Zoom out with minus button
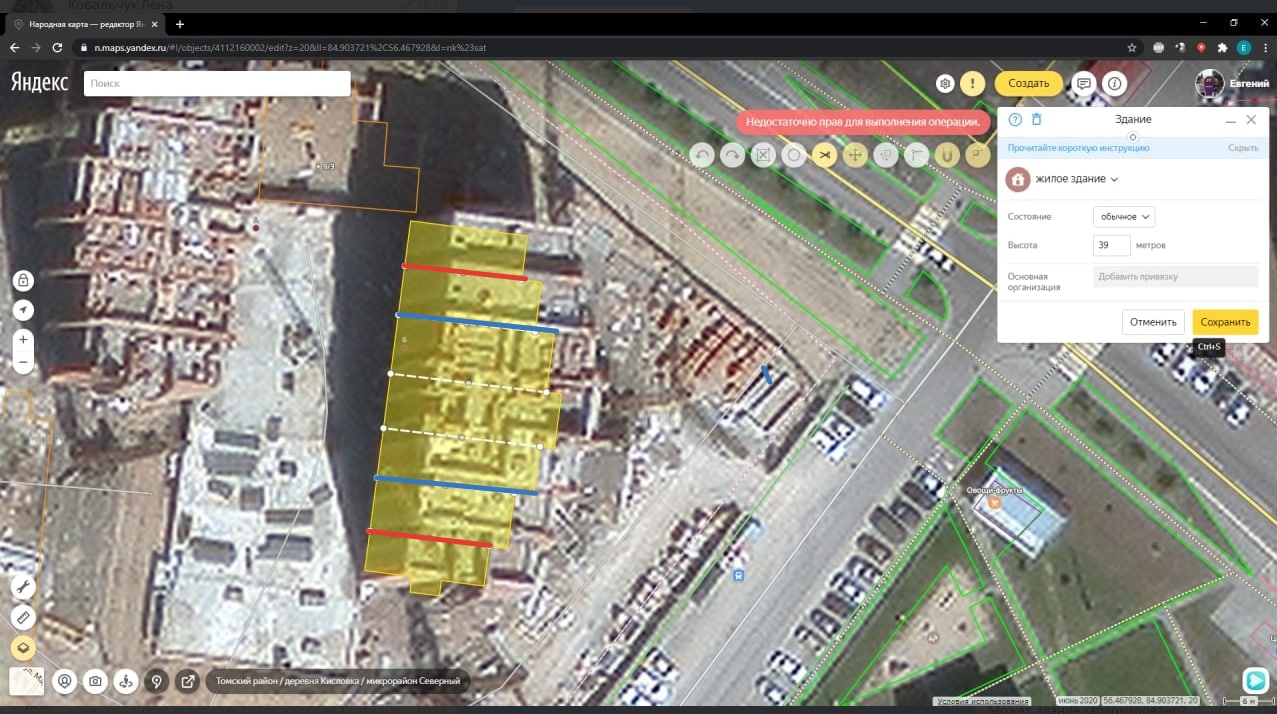1277x714 pixels. pos(23,364)
